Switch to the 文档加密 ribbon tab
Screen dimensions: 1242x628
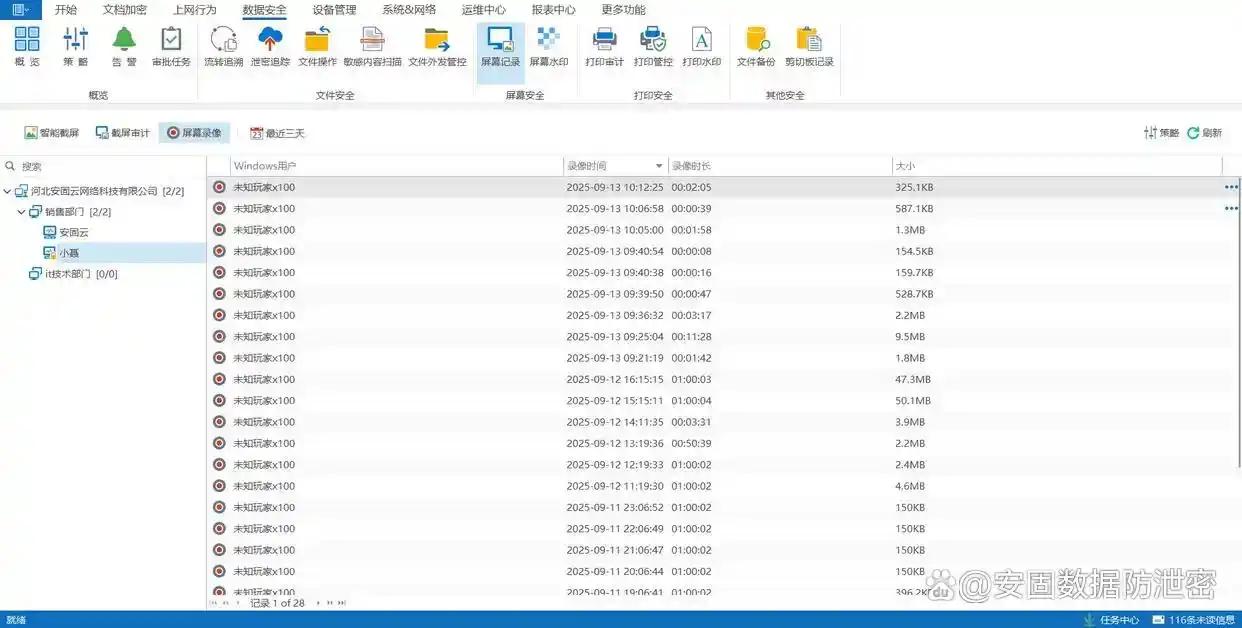(124, 10)
